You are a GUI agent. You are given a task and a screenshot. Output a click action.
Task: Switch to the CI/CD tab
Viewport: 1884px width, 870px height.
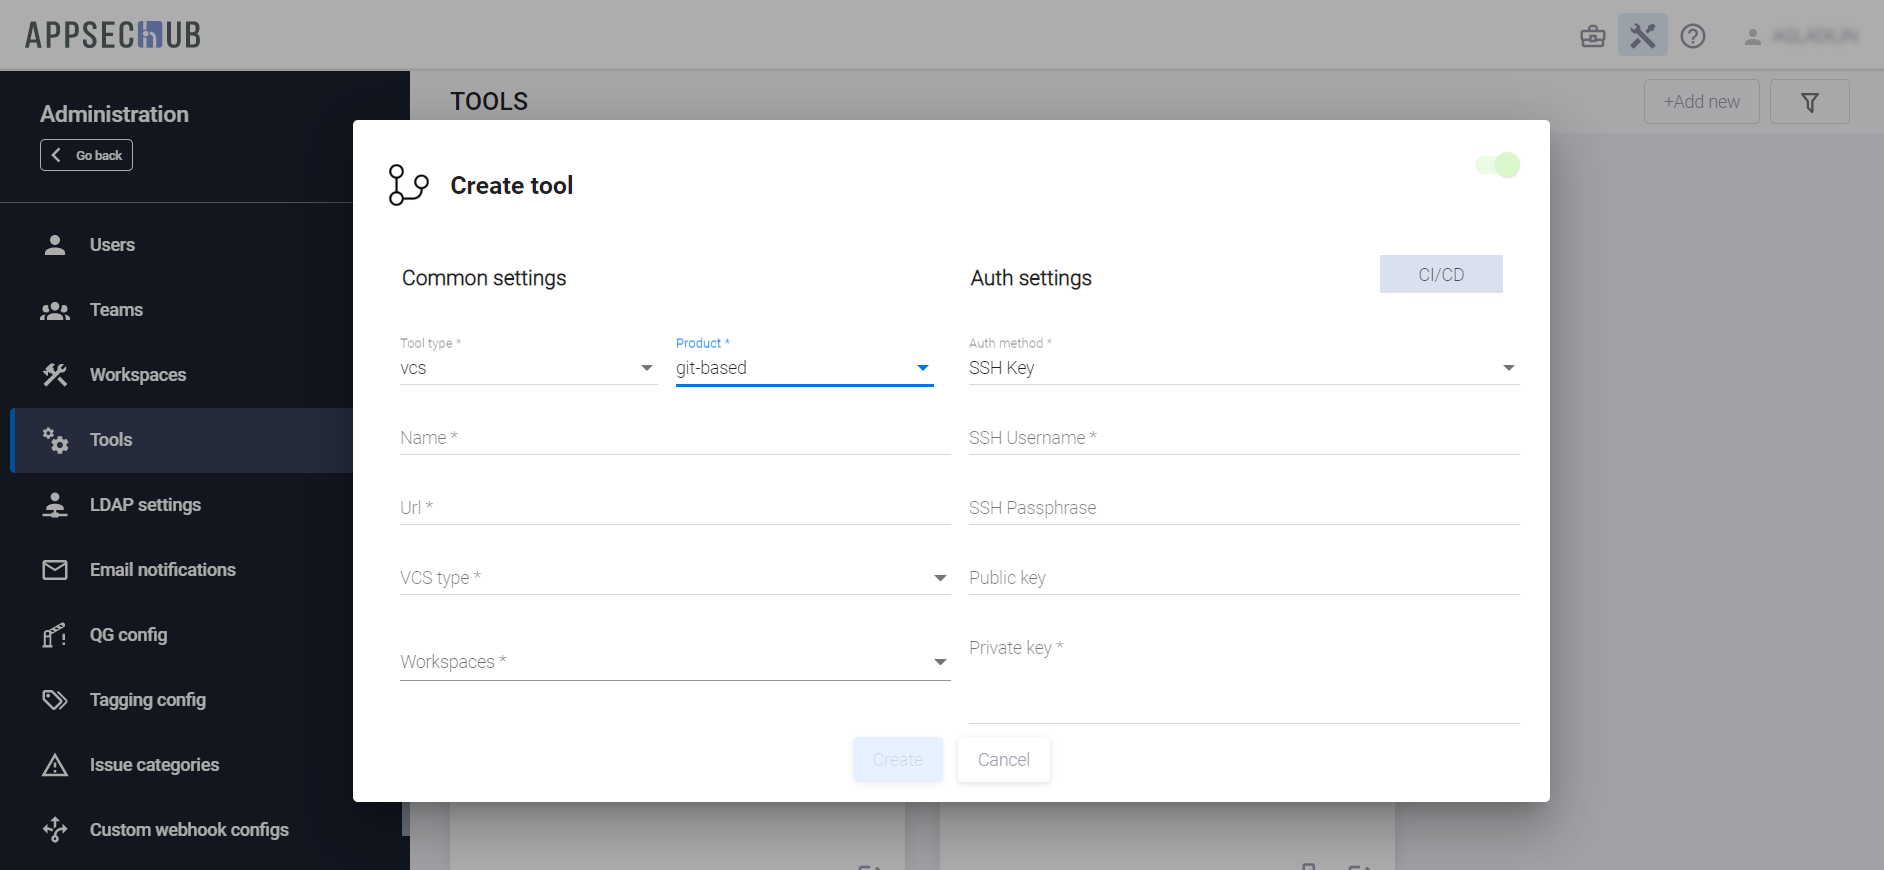pos(1440,275)
